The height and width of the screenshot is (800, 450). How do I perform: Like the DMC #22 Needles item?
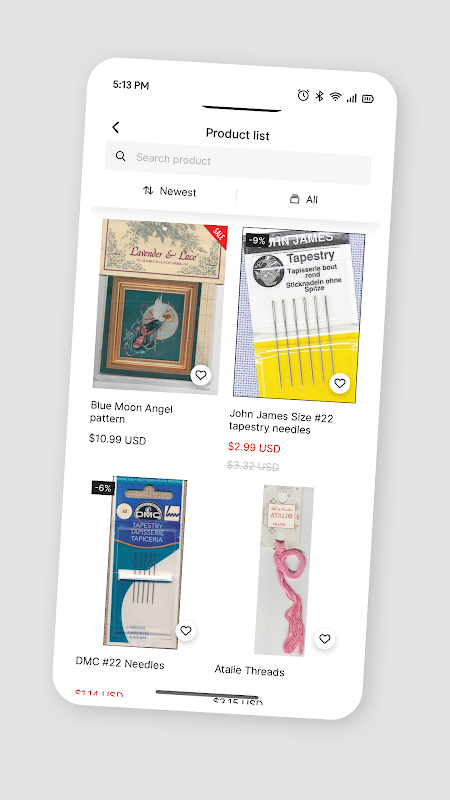pos(186,631)
